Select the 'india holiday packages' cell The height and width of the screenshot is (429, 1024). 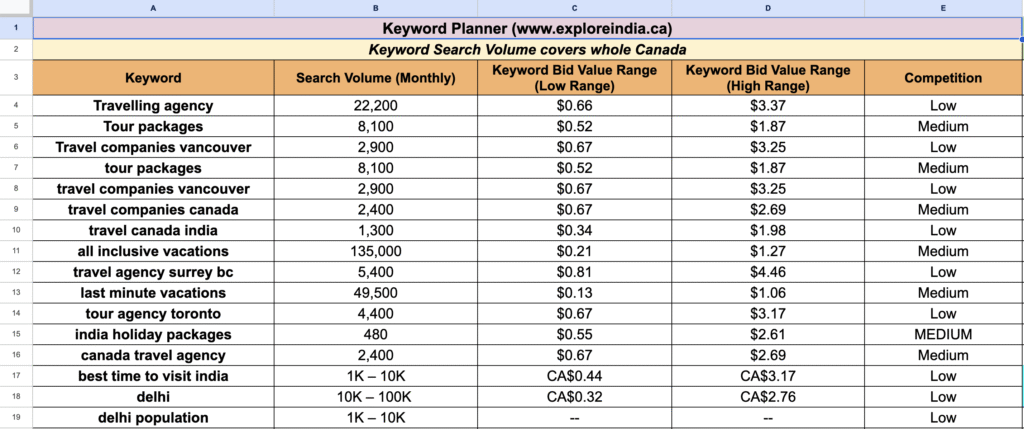(x=153, y=334)
